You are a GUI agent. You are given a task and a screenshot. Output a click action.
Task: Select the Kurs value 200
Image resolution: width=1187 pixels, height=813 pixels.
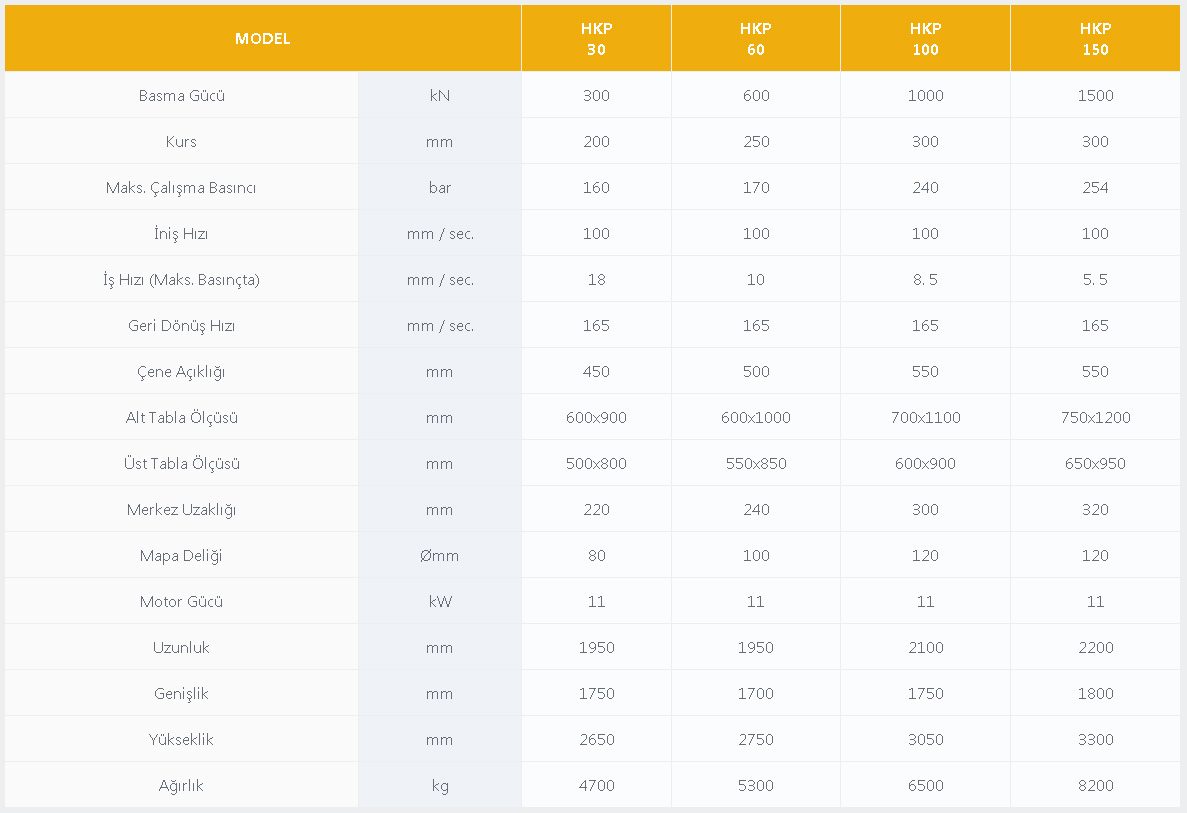click(x=597, y=142)
